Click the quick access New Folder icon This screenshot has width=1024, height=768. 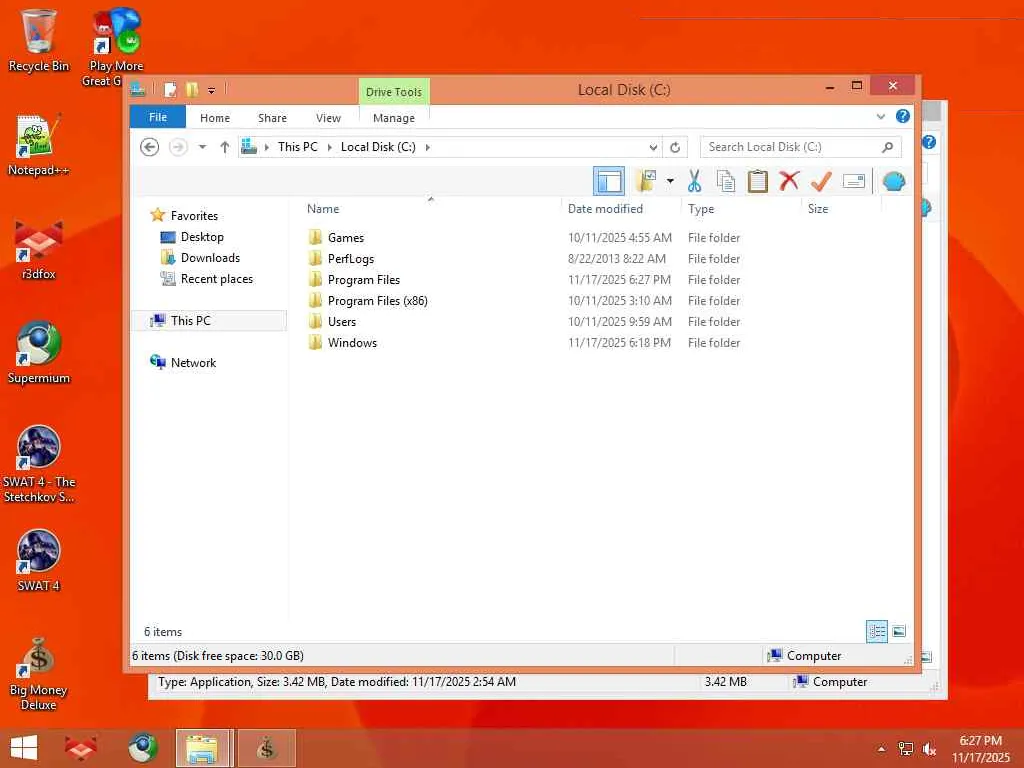[x=191, y=89]
